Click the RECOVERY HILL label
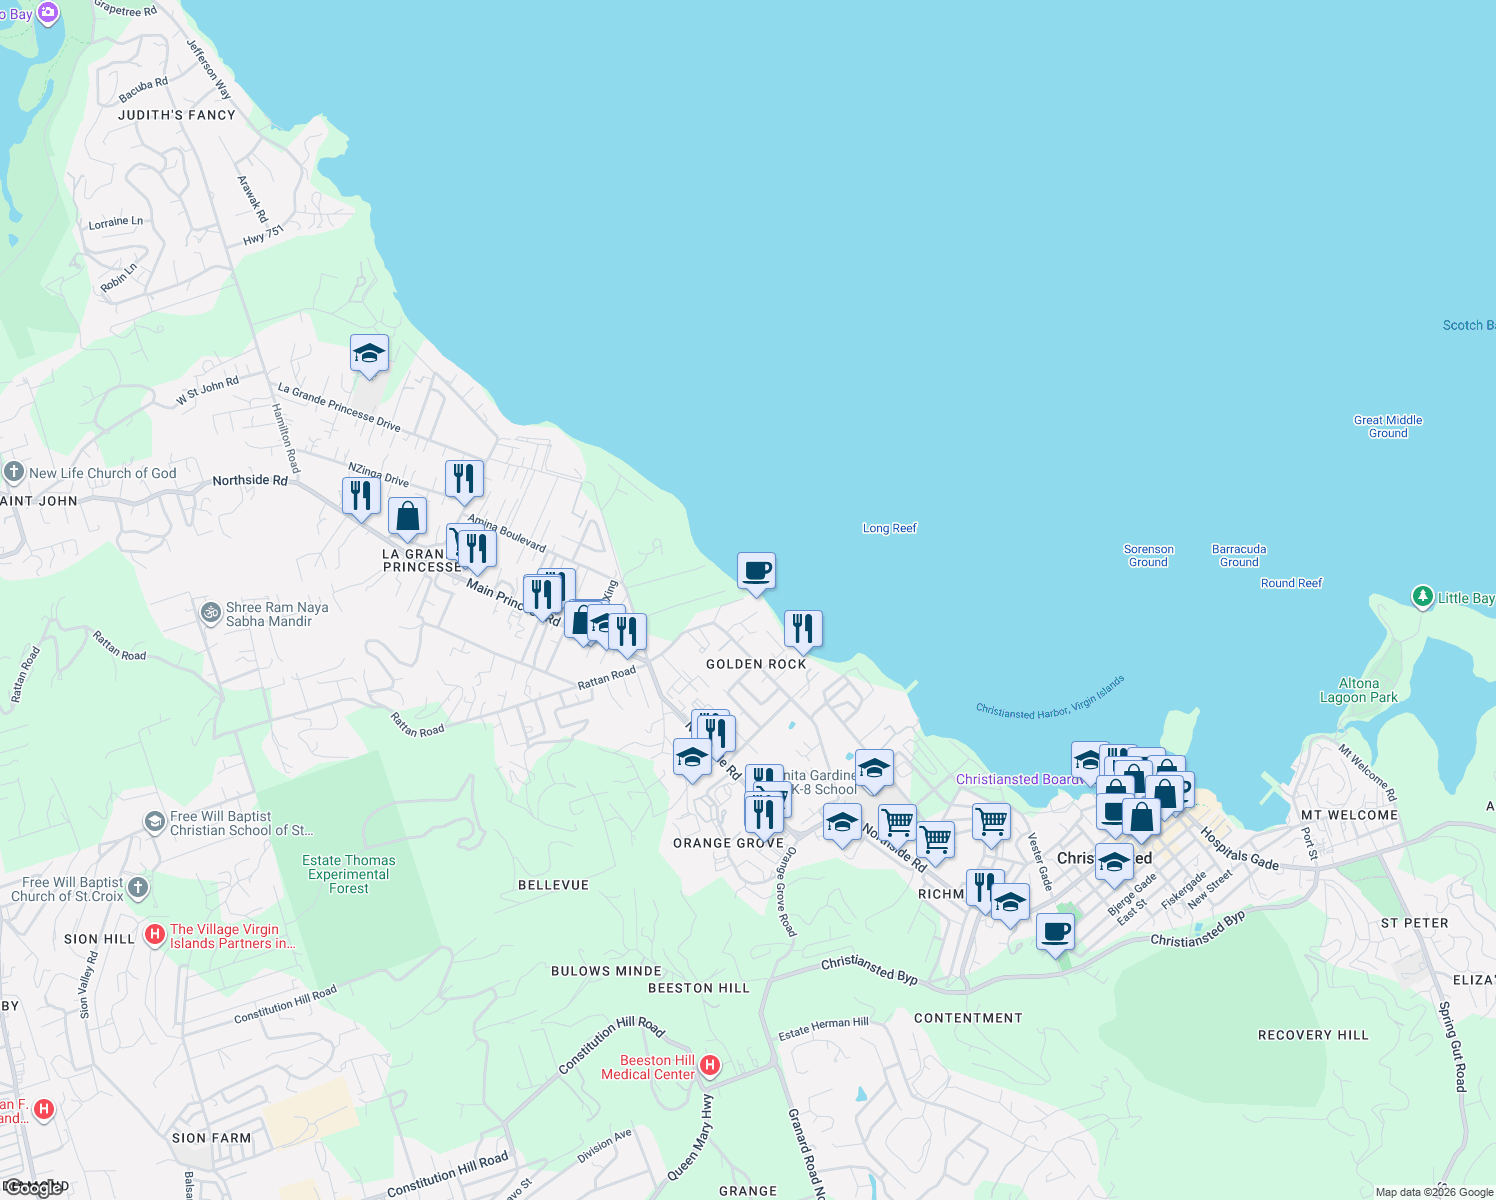1496x1200 pixels. [x=1313, y=1035]
